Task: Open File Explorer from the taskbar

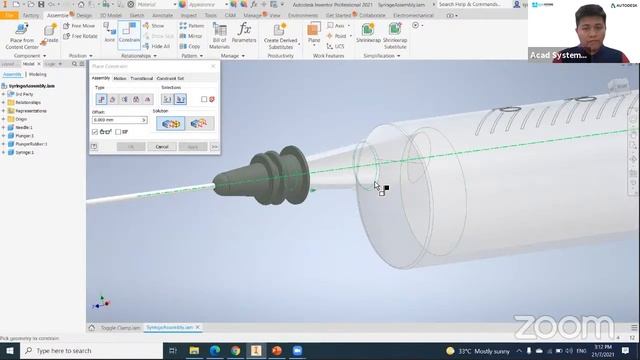Action: [x=194, y=351]
